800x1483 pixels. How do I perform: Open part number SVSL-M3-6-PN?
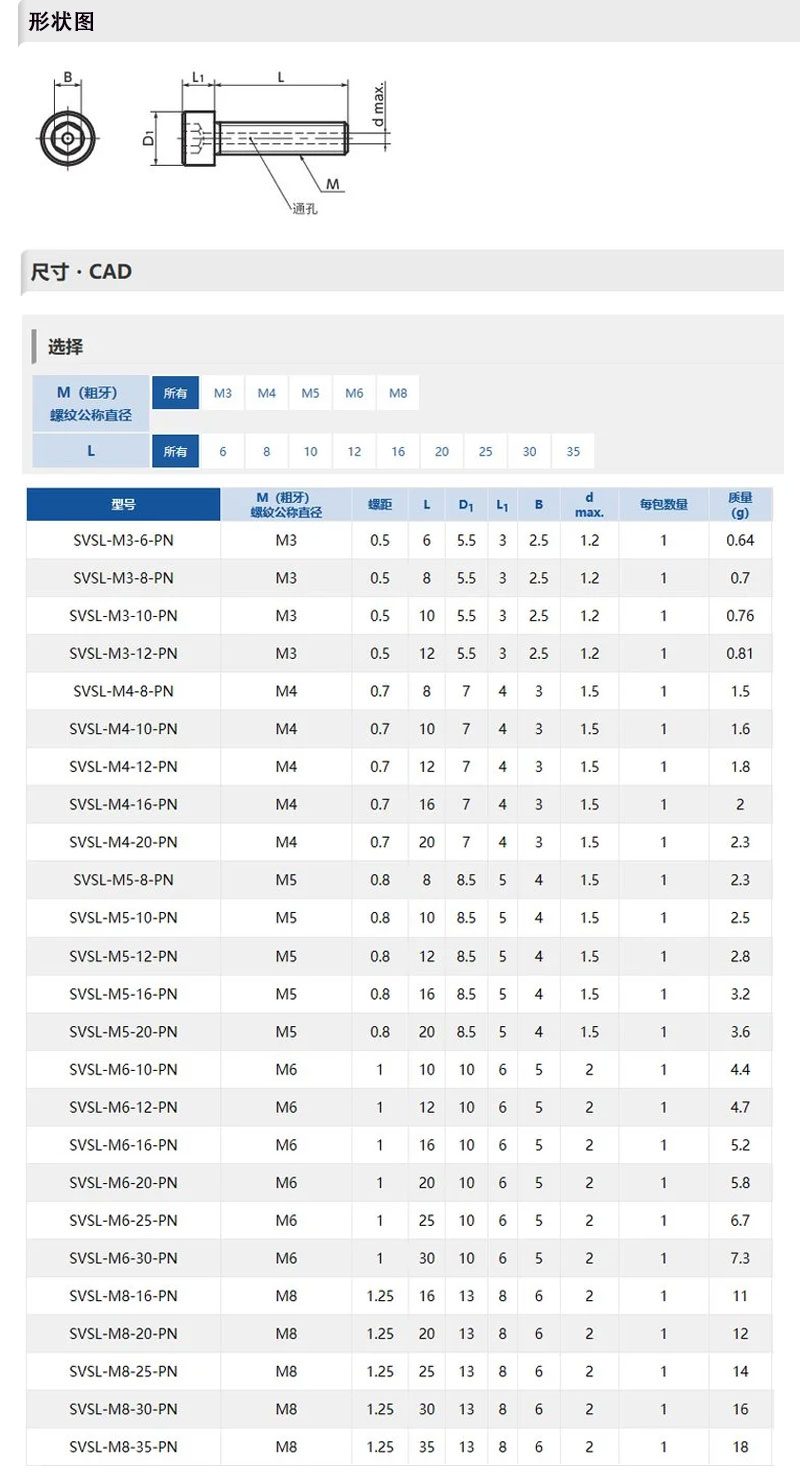(x=123, y=540)
